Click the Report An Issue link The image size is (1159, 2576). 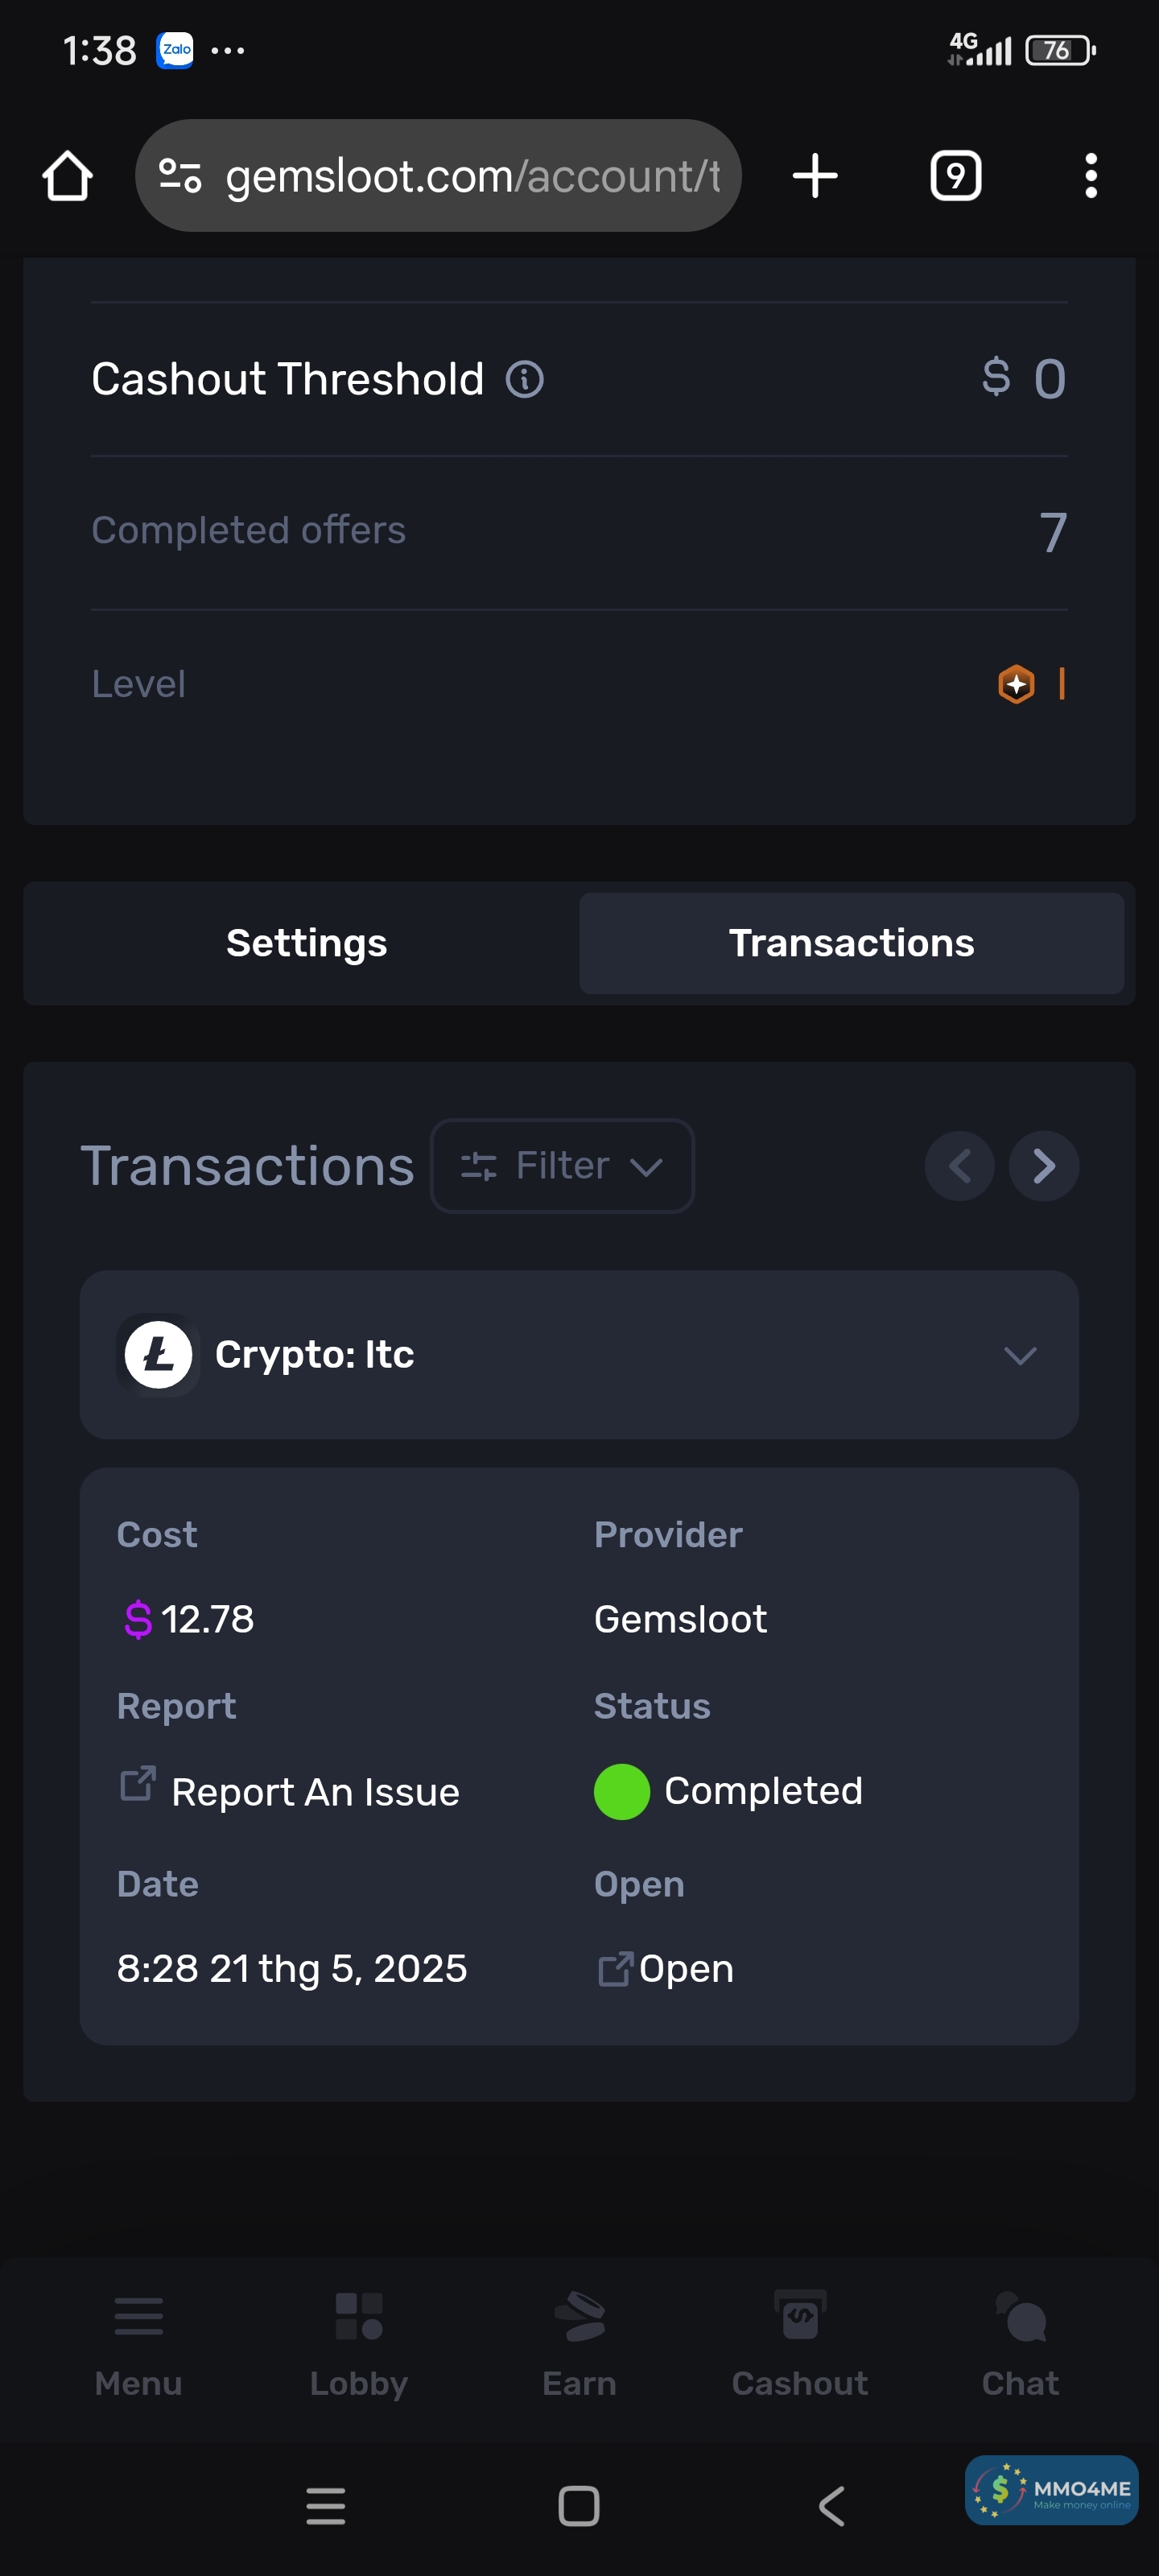pos(314,1792)
